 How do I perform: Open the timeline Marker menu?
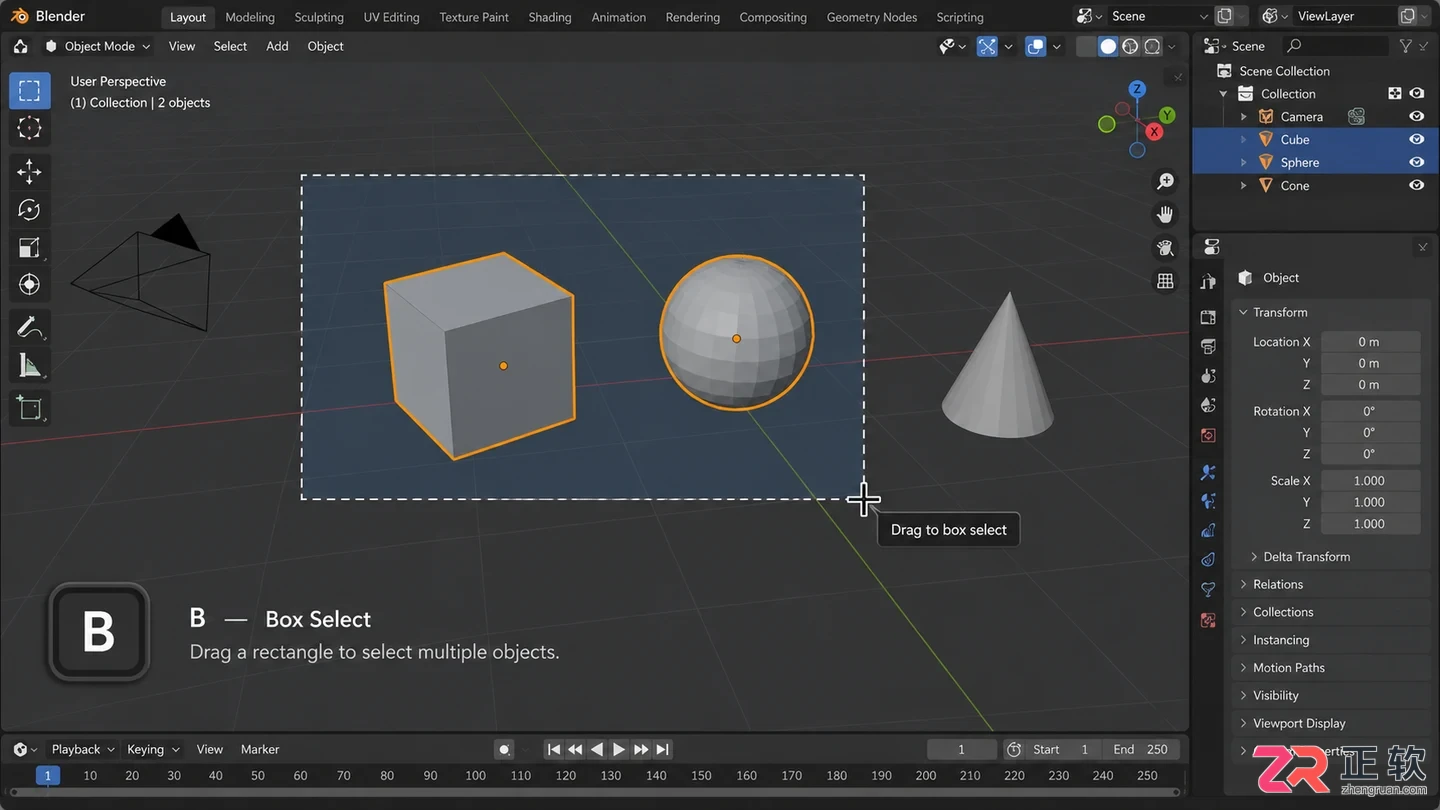click(x=260, y=749)
